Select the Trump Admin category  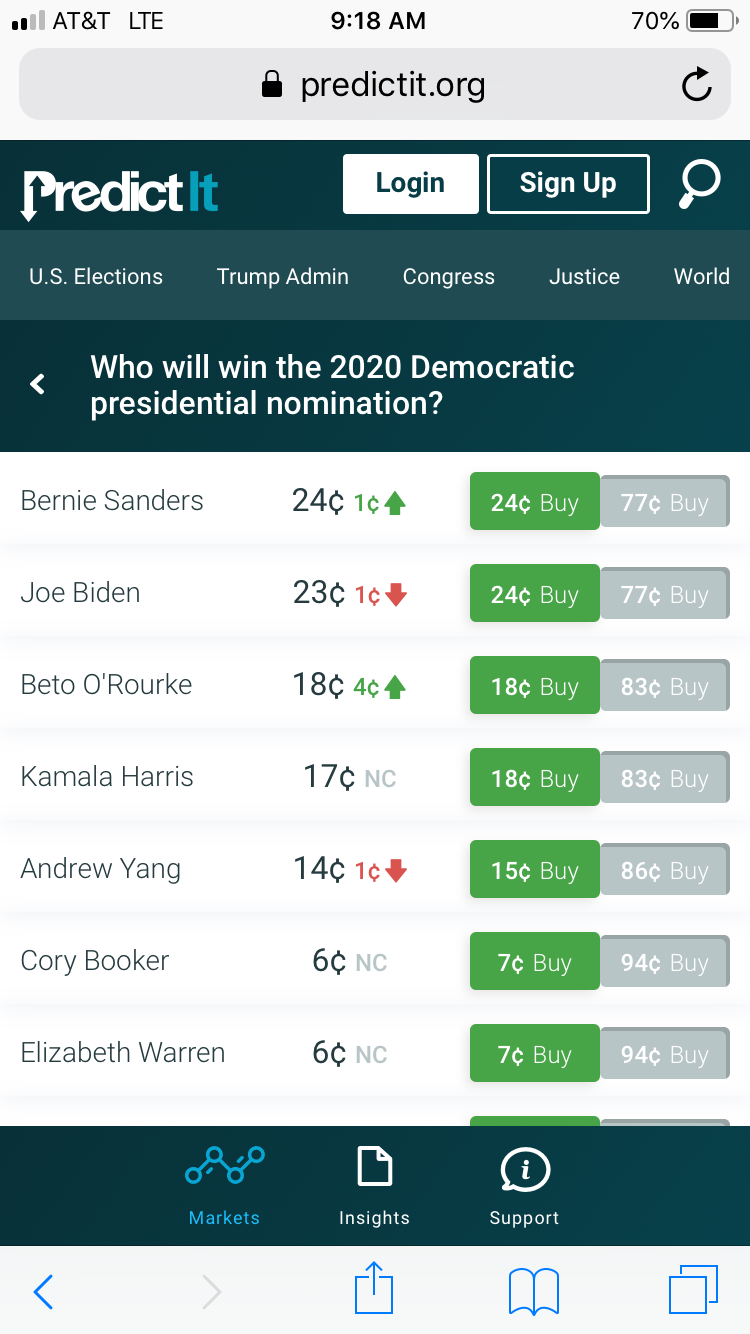pos(283,277)
